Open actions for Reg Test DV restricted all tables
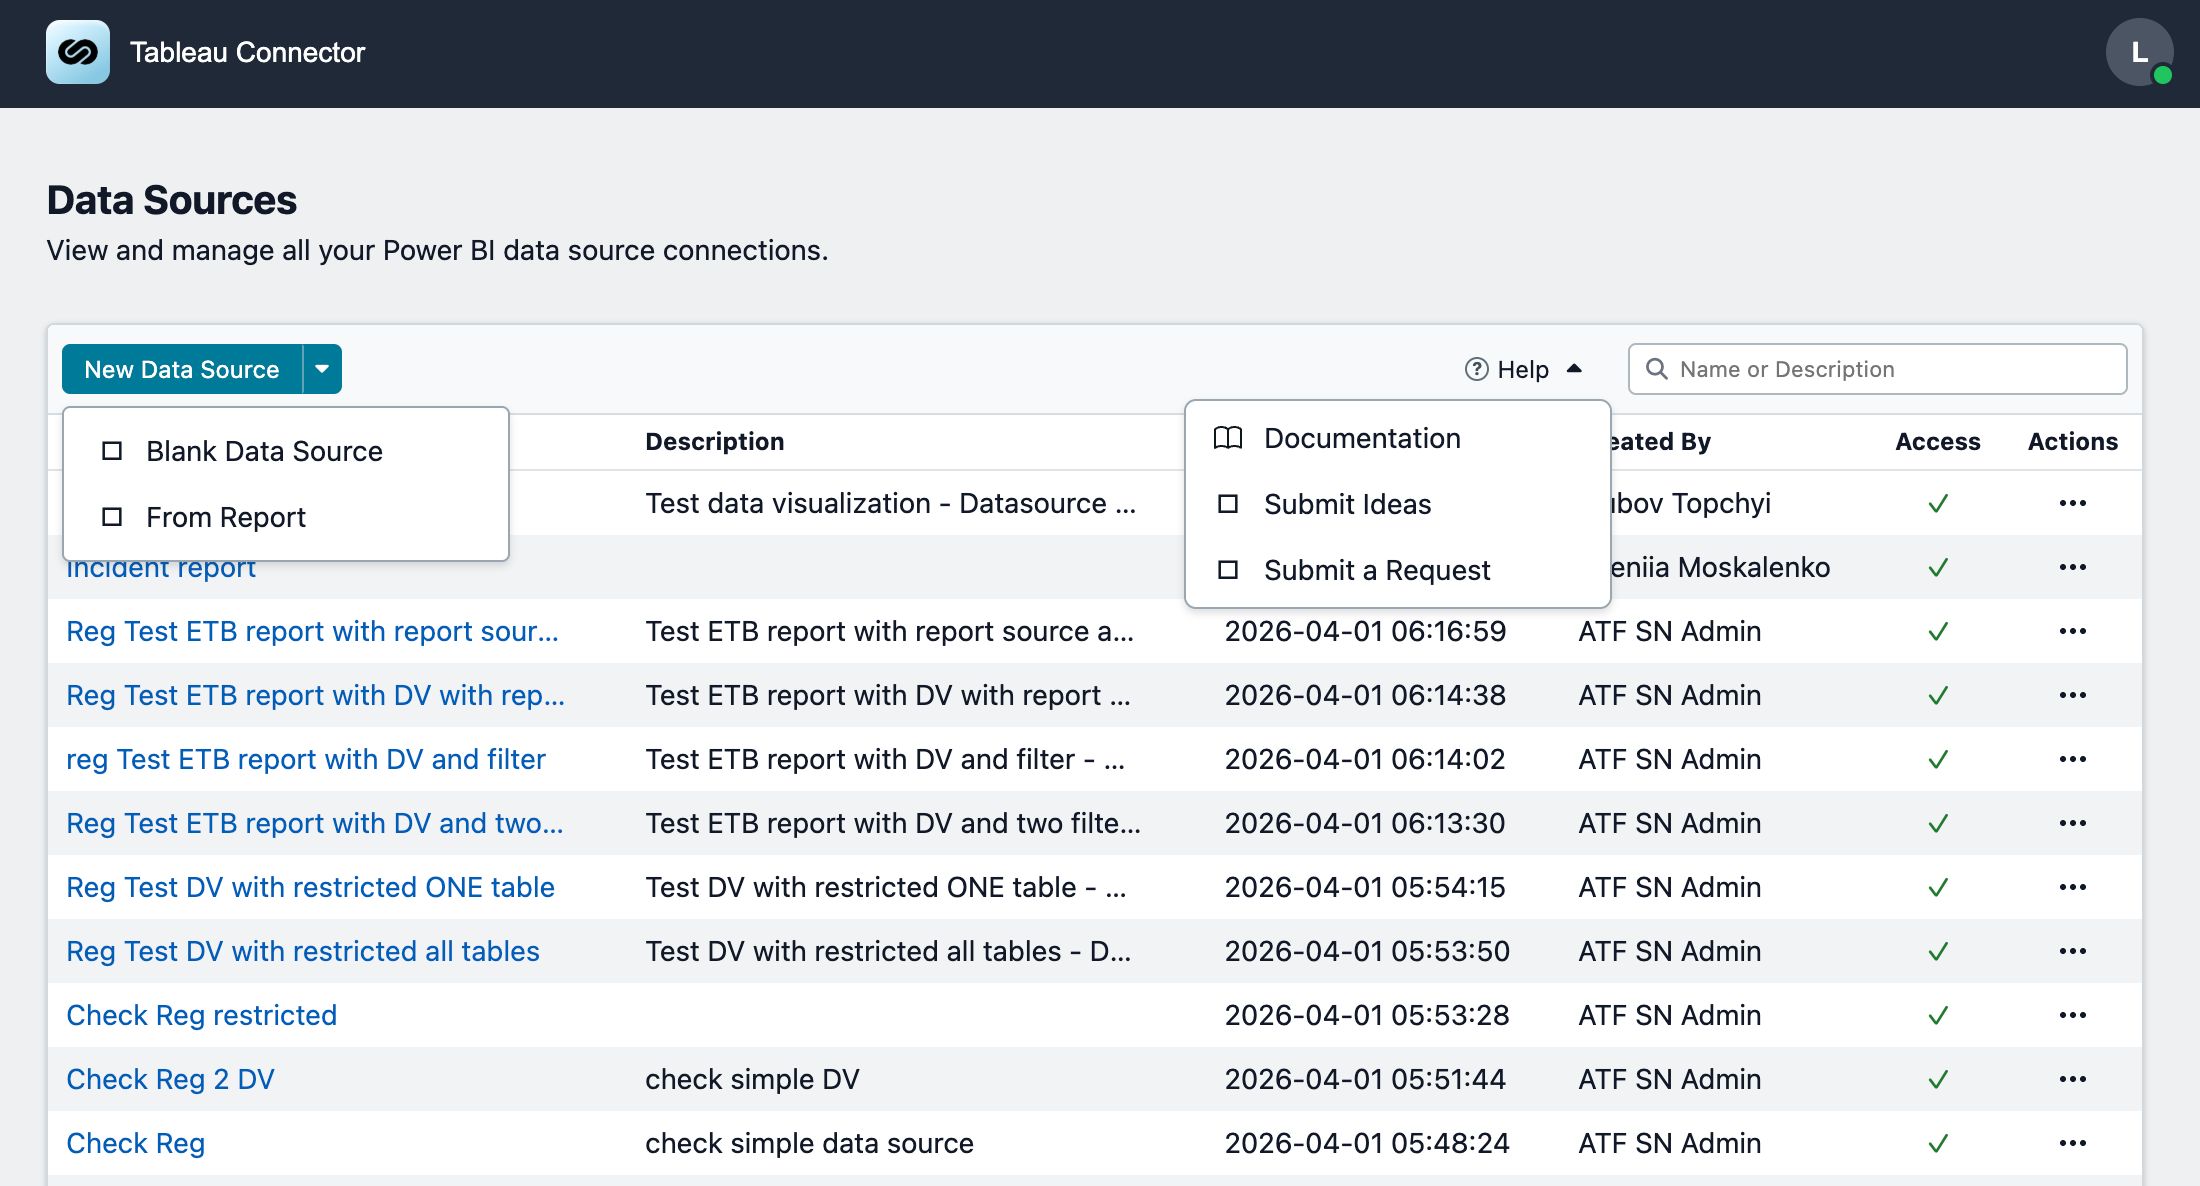Image resolution: width=2200 pixels, height=1186 pixels. [2072, 951]
